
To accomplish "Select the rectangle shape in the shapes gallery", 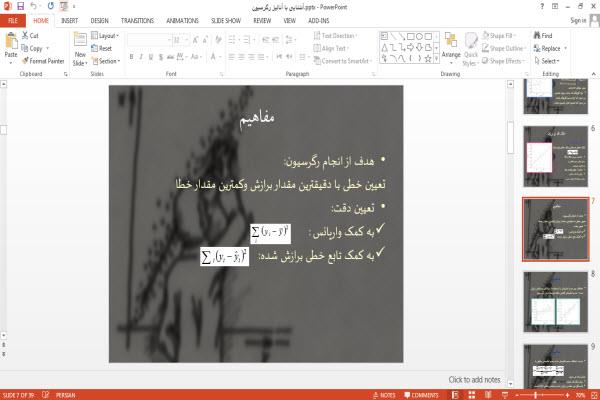I will tap(411, 36).
